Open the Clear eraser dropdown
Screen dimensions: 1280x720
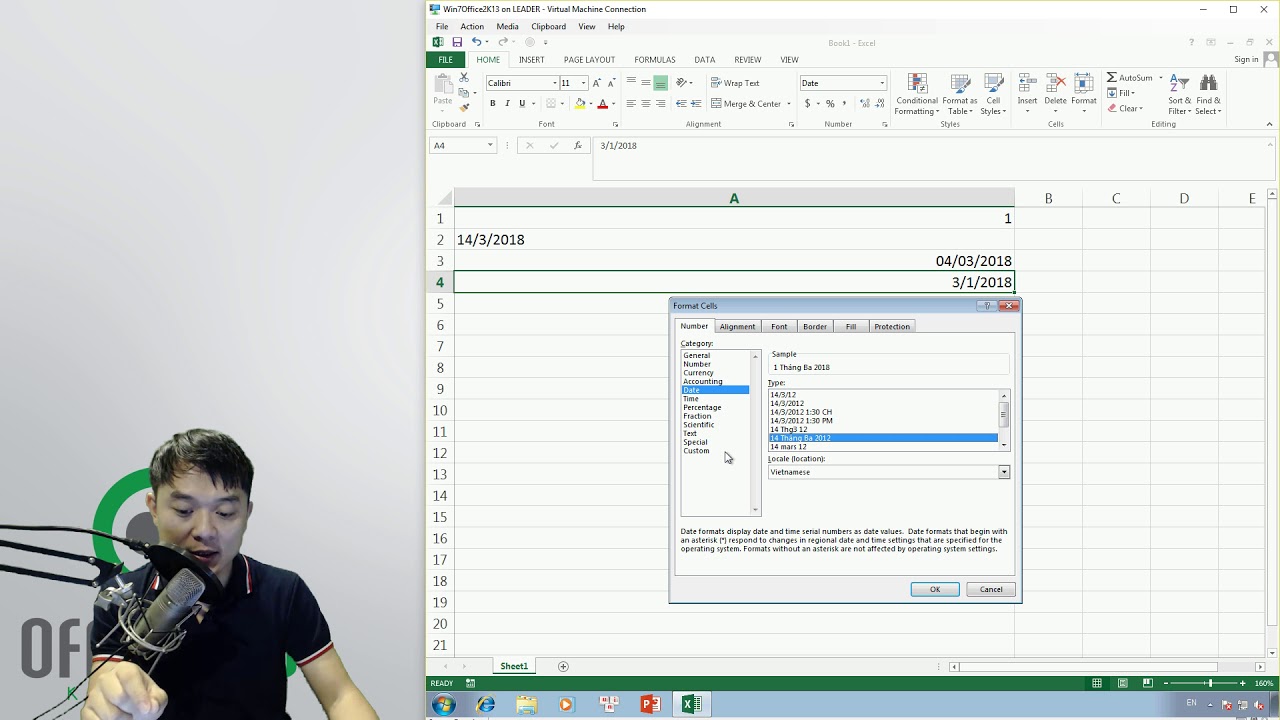(1126, 108)
